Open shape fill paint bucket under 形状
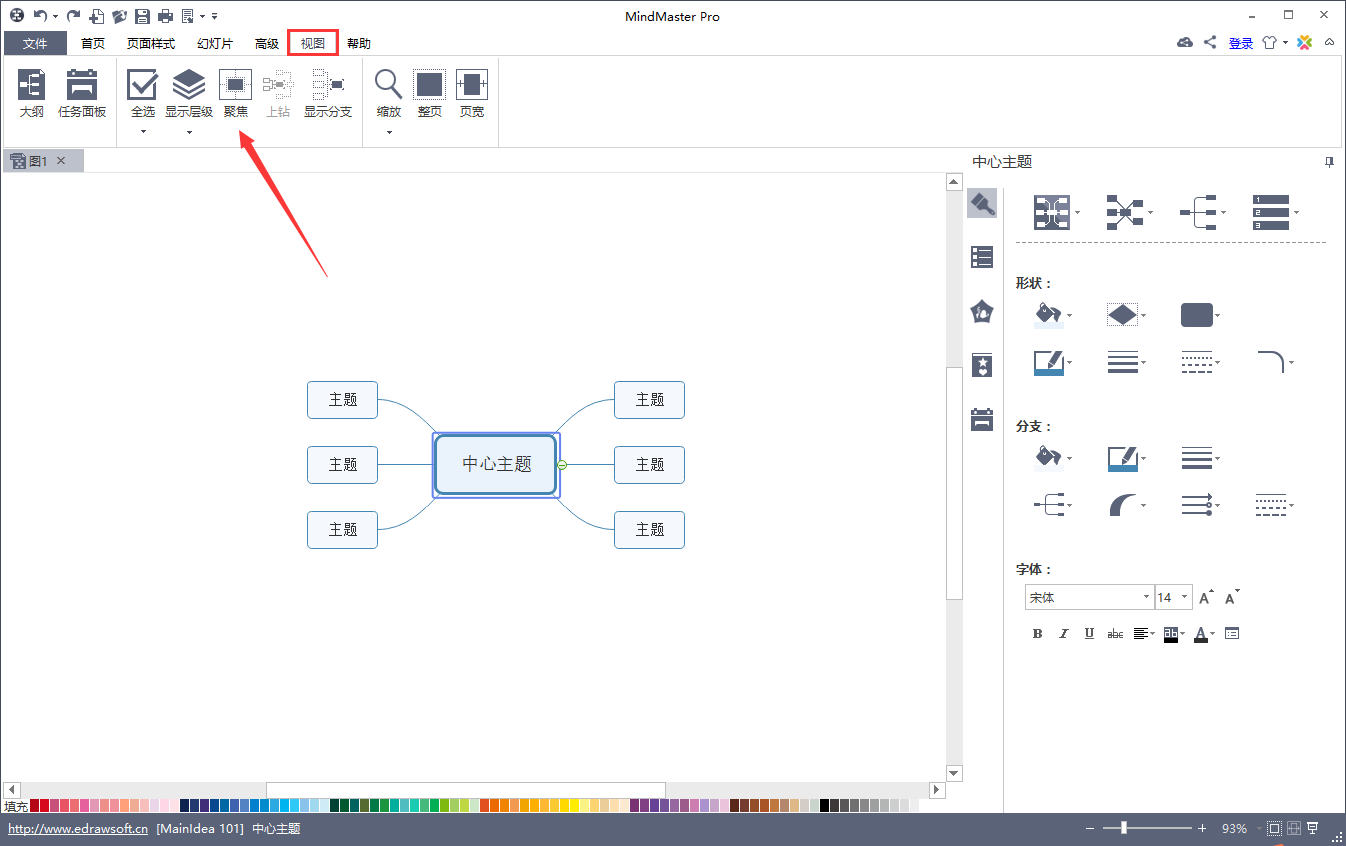This screenshot has width=1346, height=846. click(x=1053, y=315)
